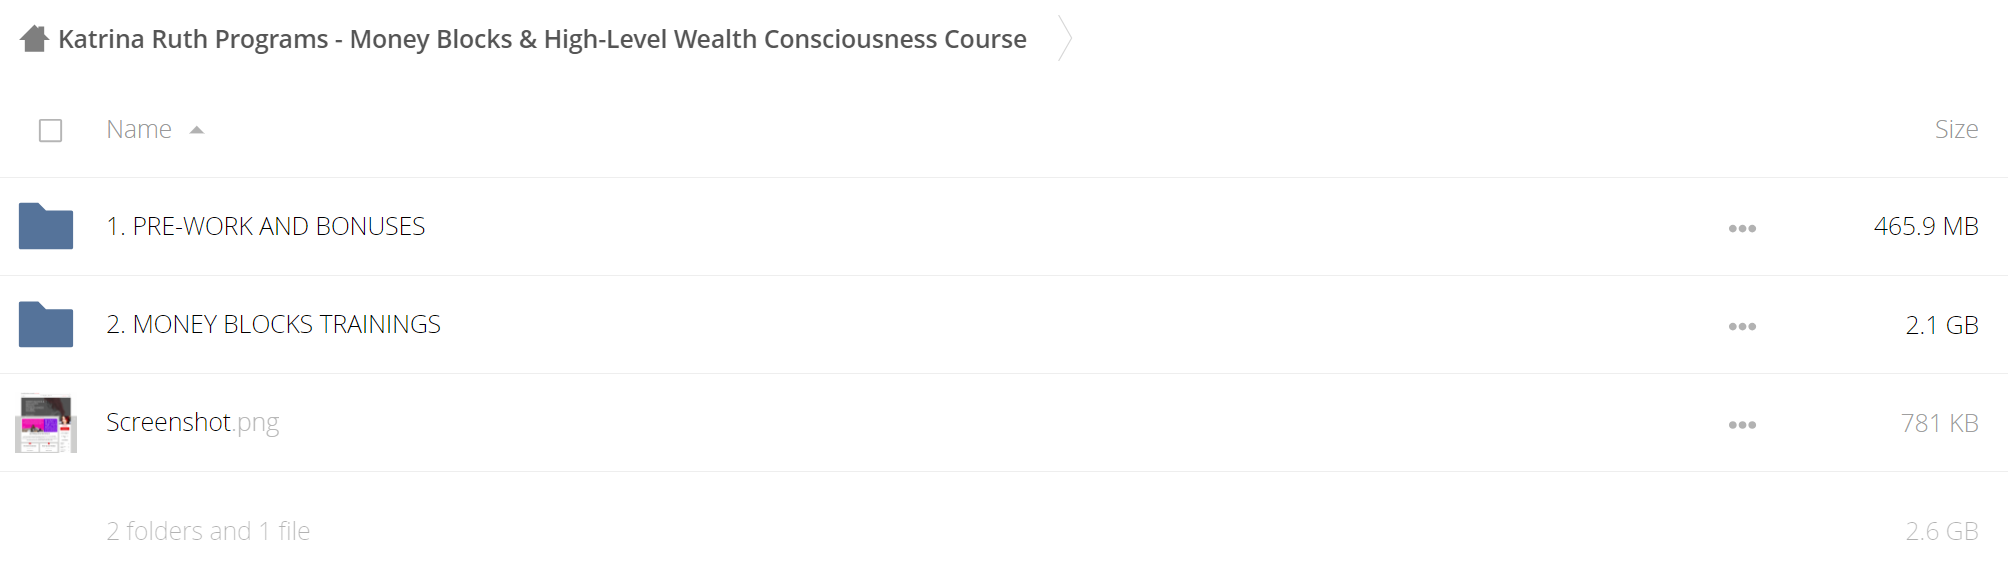Viewport: 2008px width, 578px height.
Task: Open more options for MONEY BLOCKS TRAININGS
Action: [1742, 326]
